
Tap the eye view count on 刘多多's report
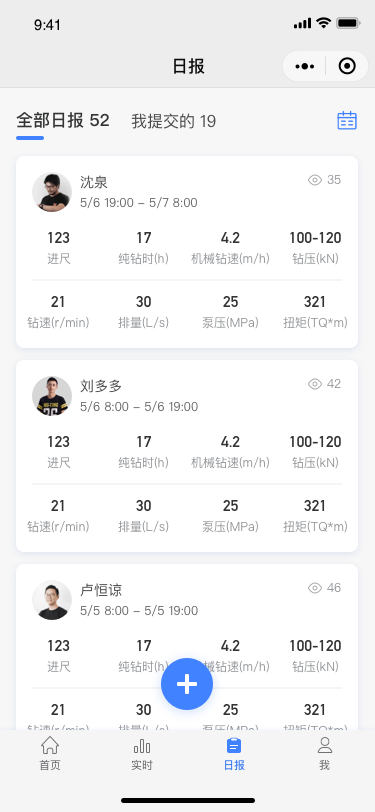point(324,384)
